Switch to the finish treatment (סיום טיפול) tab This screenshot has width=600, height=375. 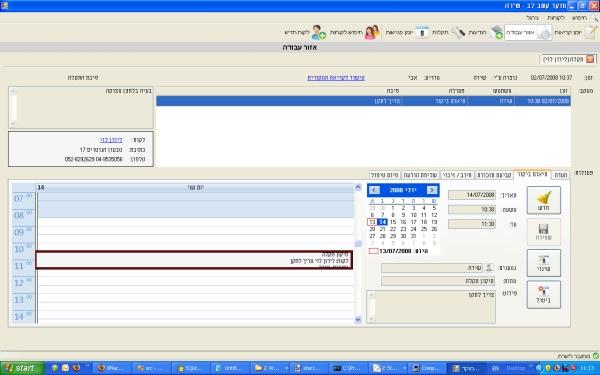385,175
